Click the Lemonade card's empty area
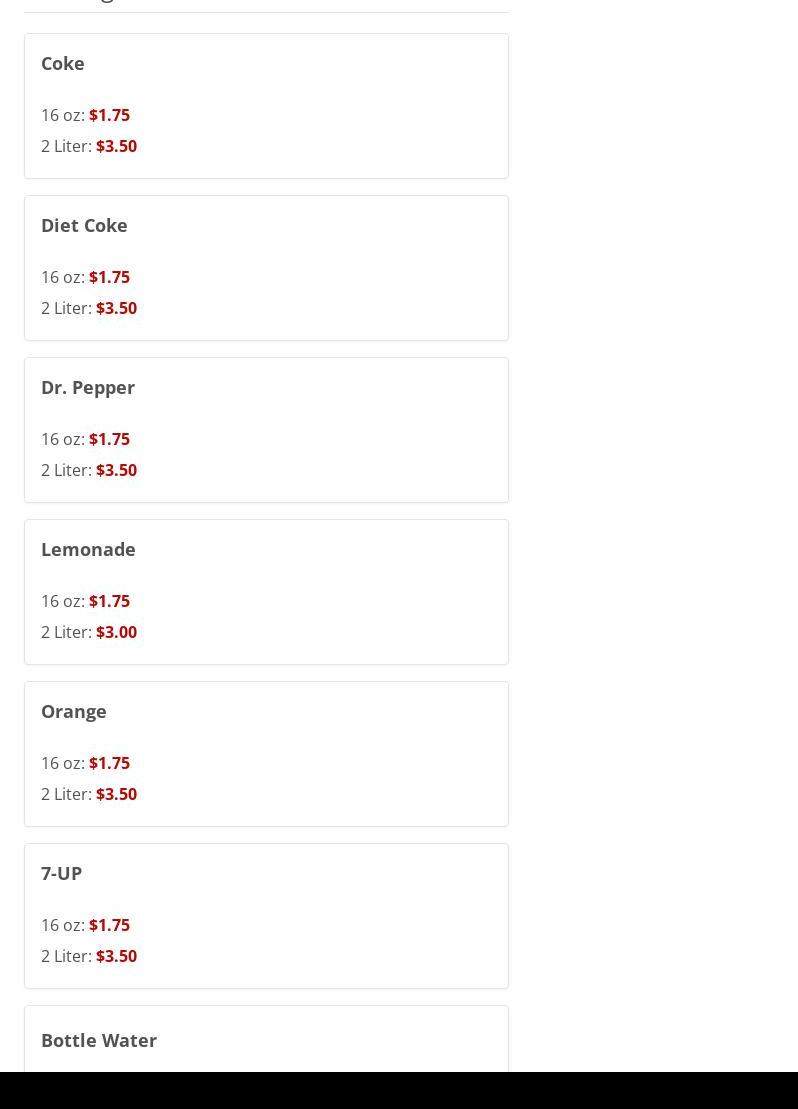This screenshot has width=798, height=1109. 350,600
